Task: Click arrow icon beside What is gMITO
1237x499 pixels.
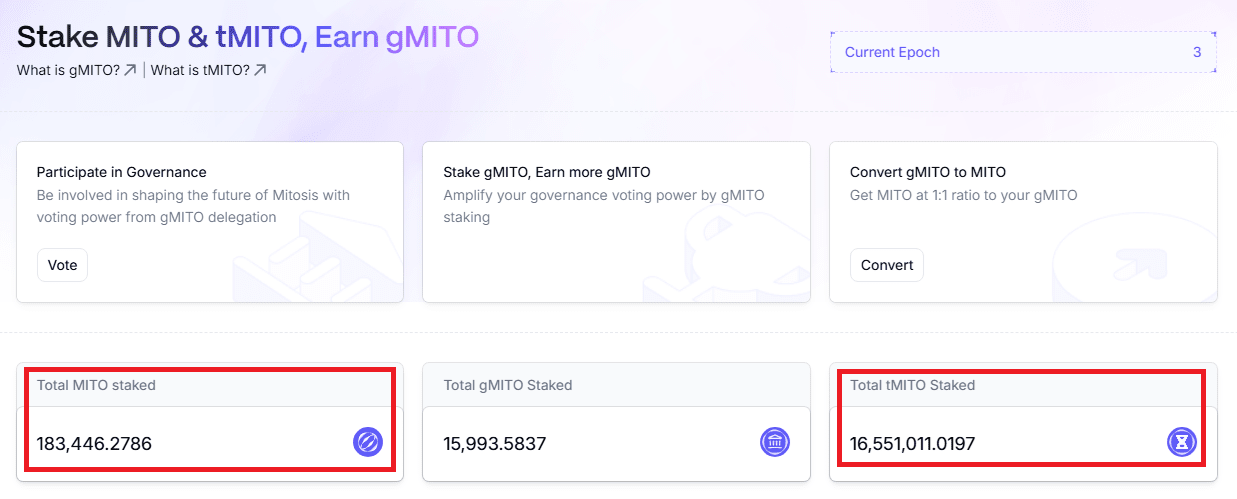Action: pyautogui.click(x=130, y=70)
